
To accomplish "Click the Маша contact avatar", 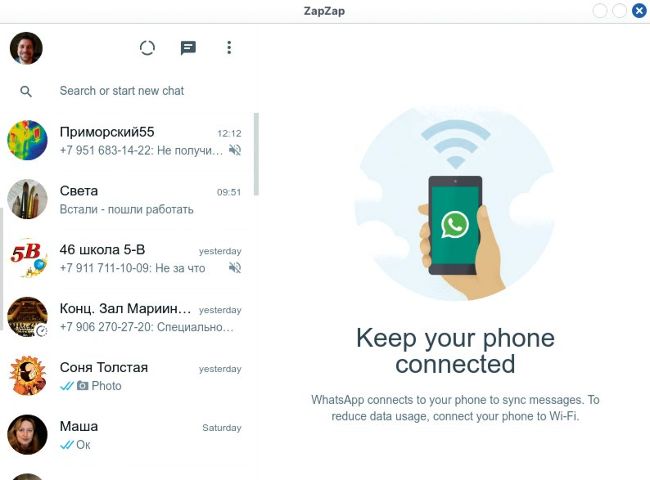I will click(x=27, y=434).
